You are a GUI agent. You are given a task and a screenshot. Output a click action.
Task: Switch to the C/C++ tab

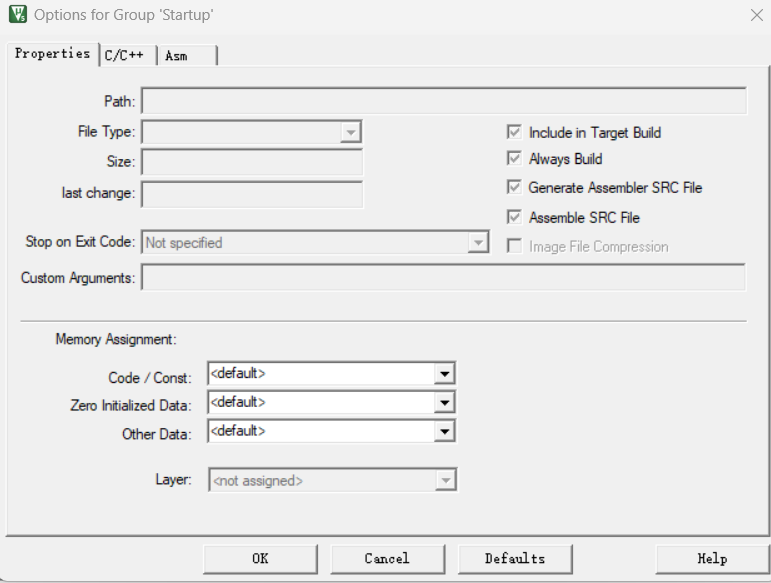coord(127,56)
